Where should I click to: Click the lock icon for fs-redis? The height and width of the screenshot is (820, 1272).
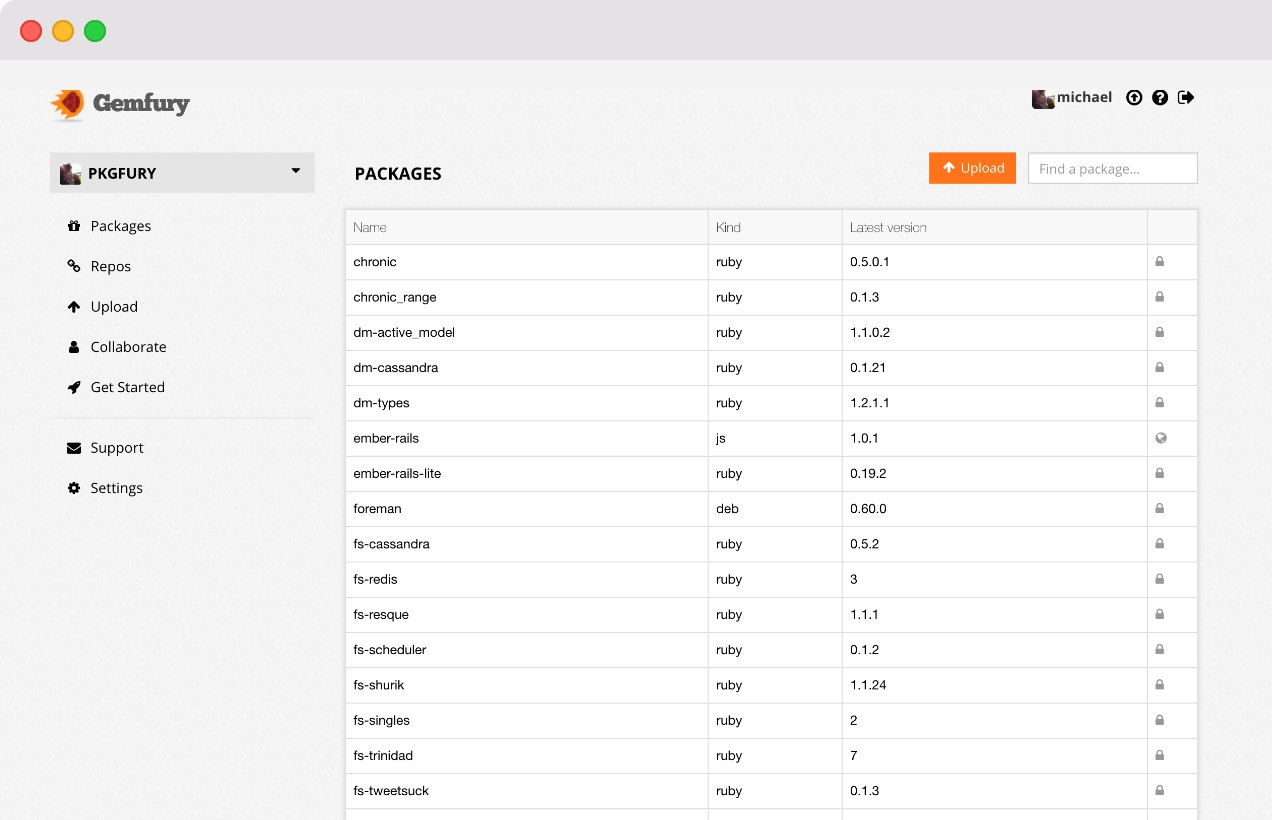tap(1160, 579)
